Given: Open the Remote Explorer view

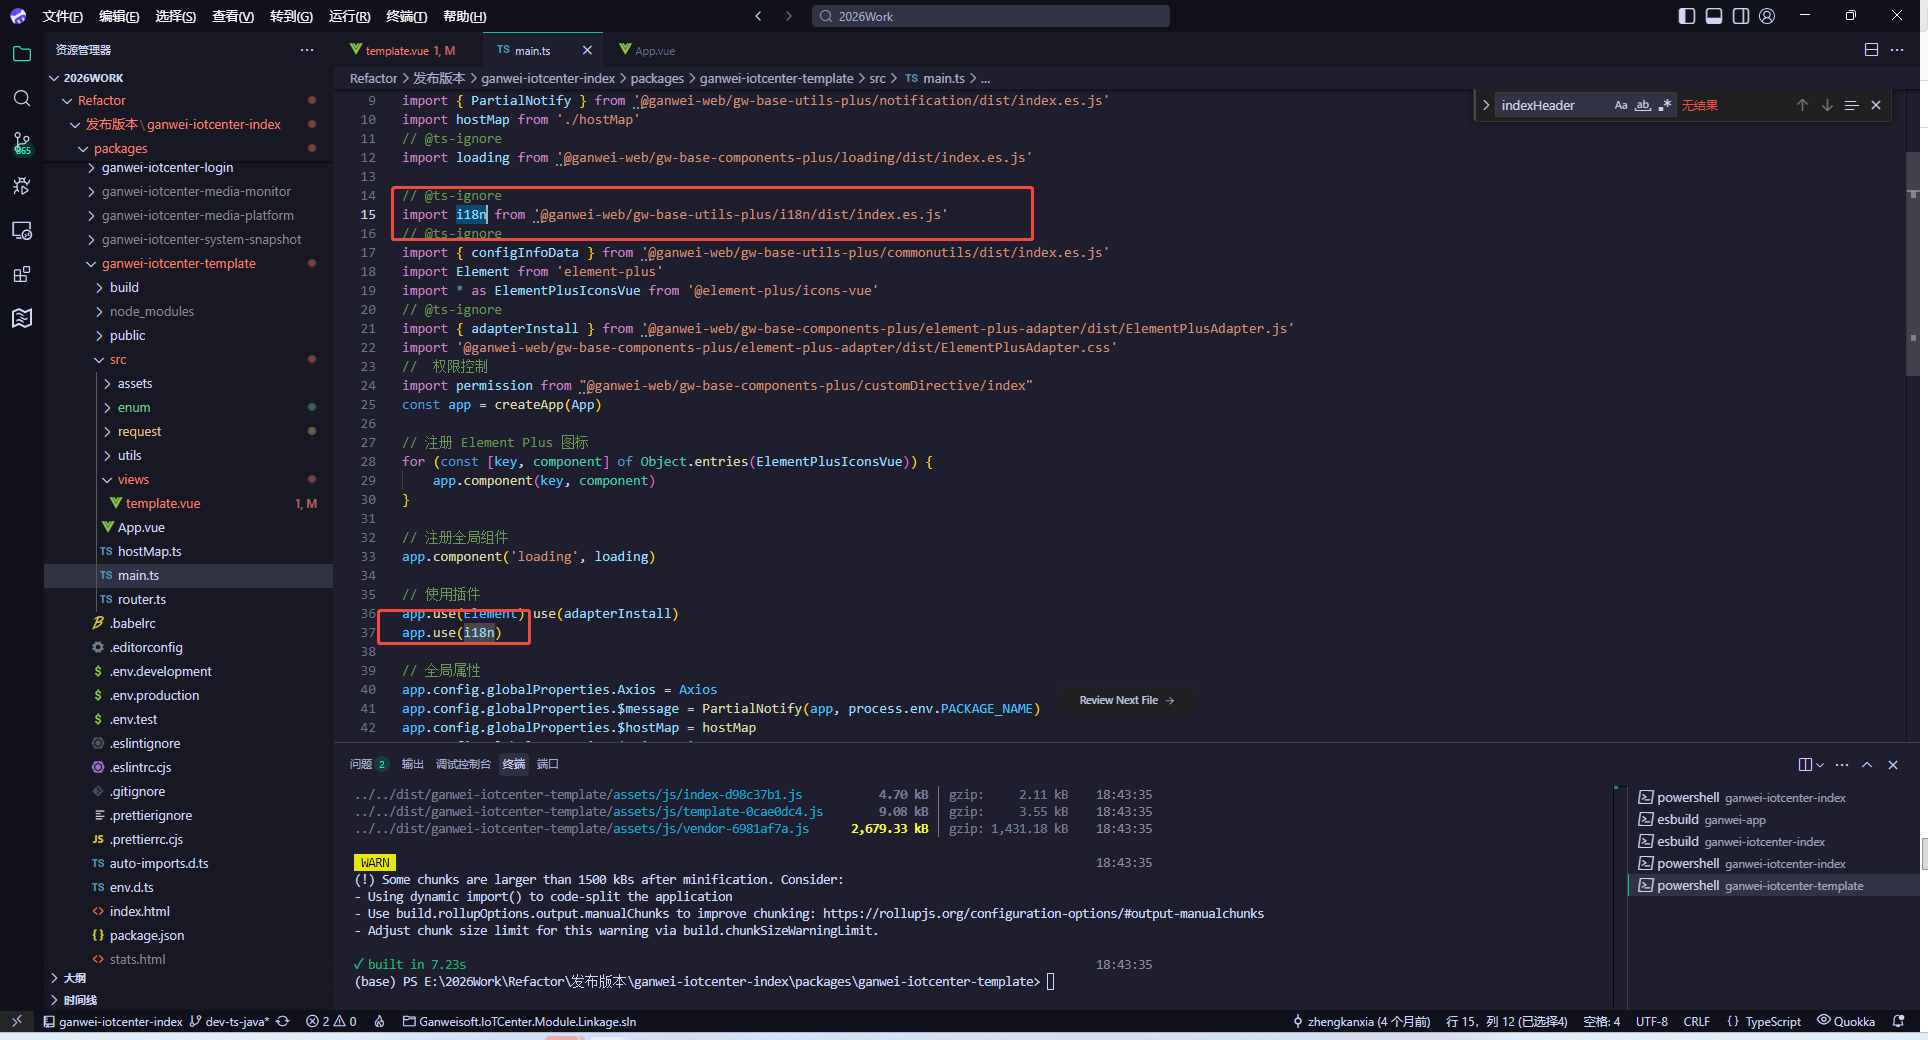Looking at the screenshot, I should pyautogui.click(x=22, y=230).
